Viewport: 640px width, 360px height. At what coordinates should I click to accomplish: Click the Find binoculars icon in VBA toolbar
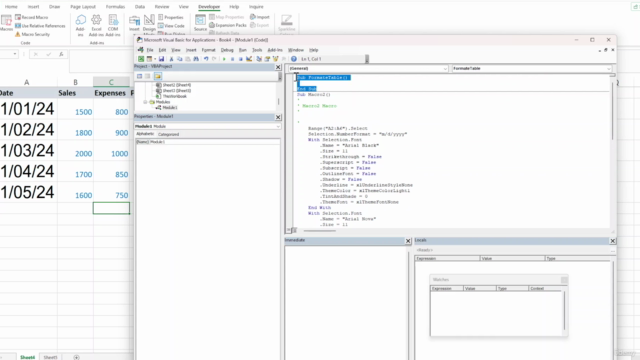(x=196, y=59)
